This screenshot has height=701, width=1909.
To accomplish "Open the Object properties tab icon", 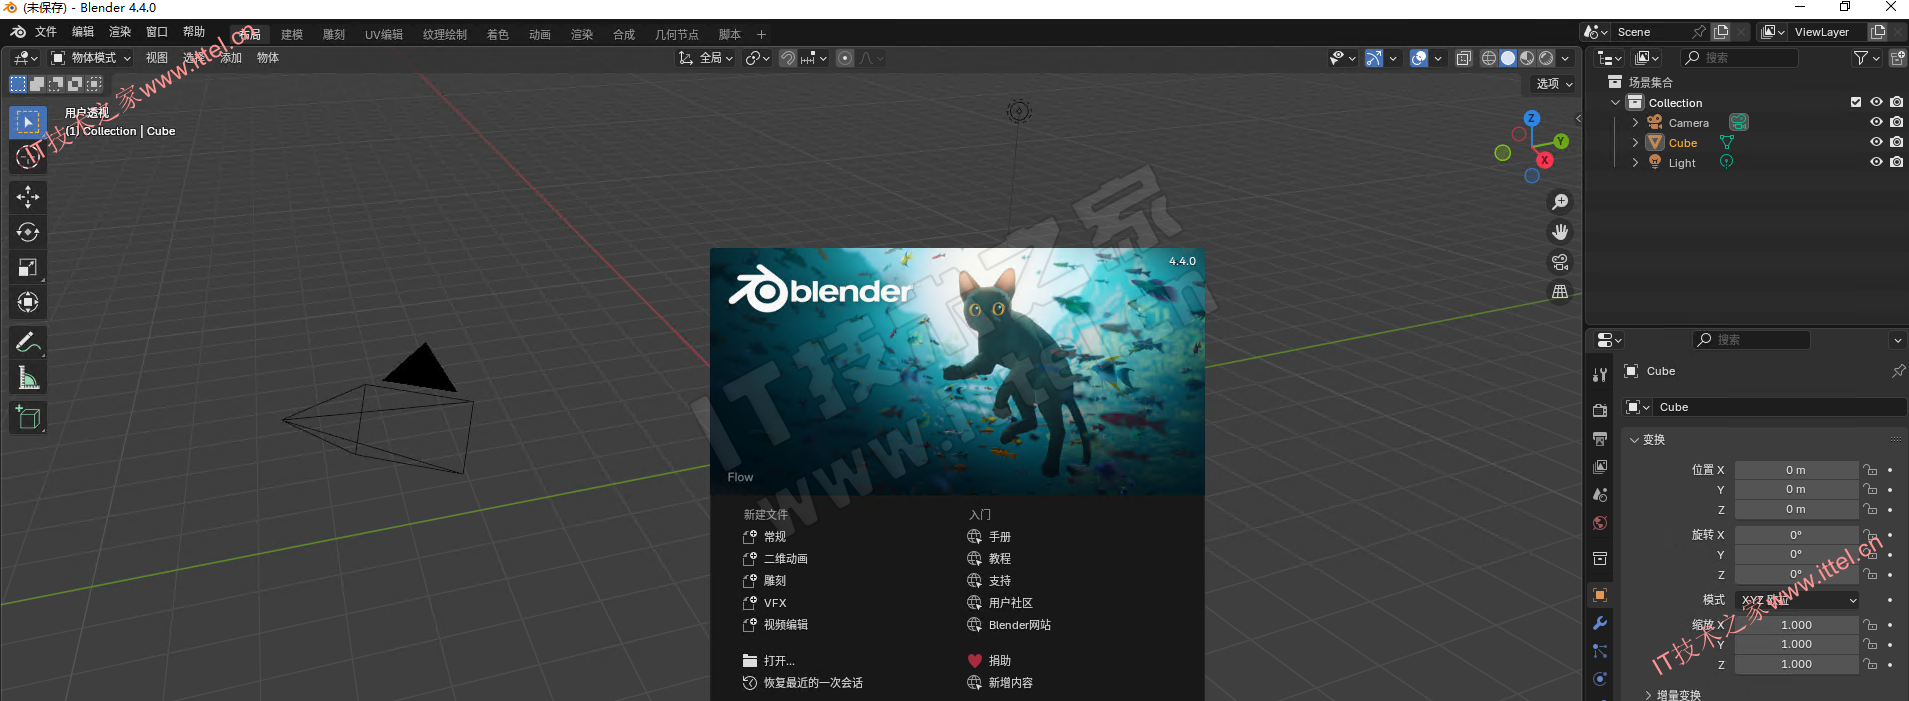I will [1600, 595].
